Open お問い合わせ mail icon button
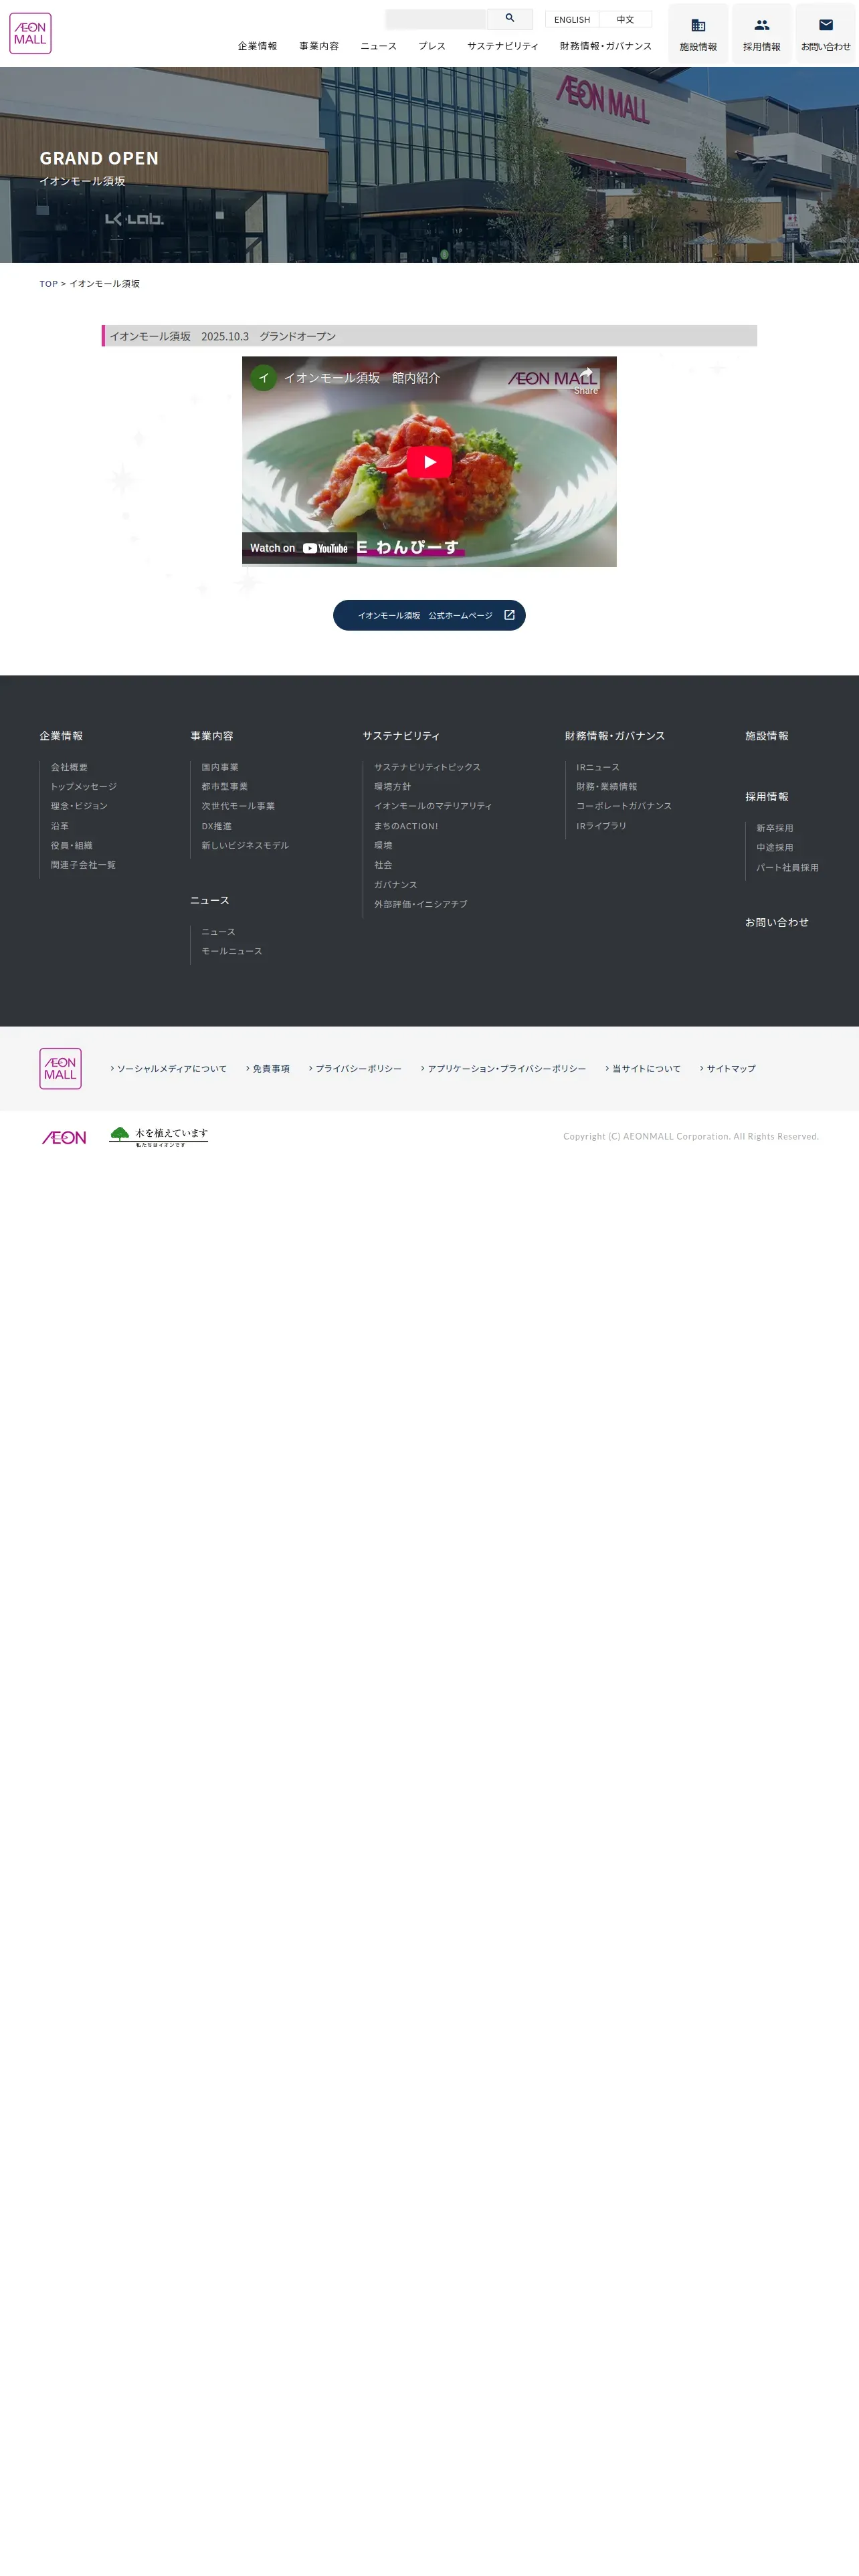This screenshot has height=2576, width=859. point(826,33)
